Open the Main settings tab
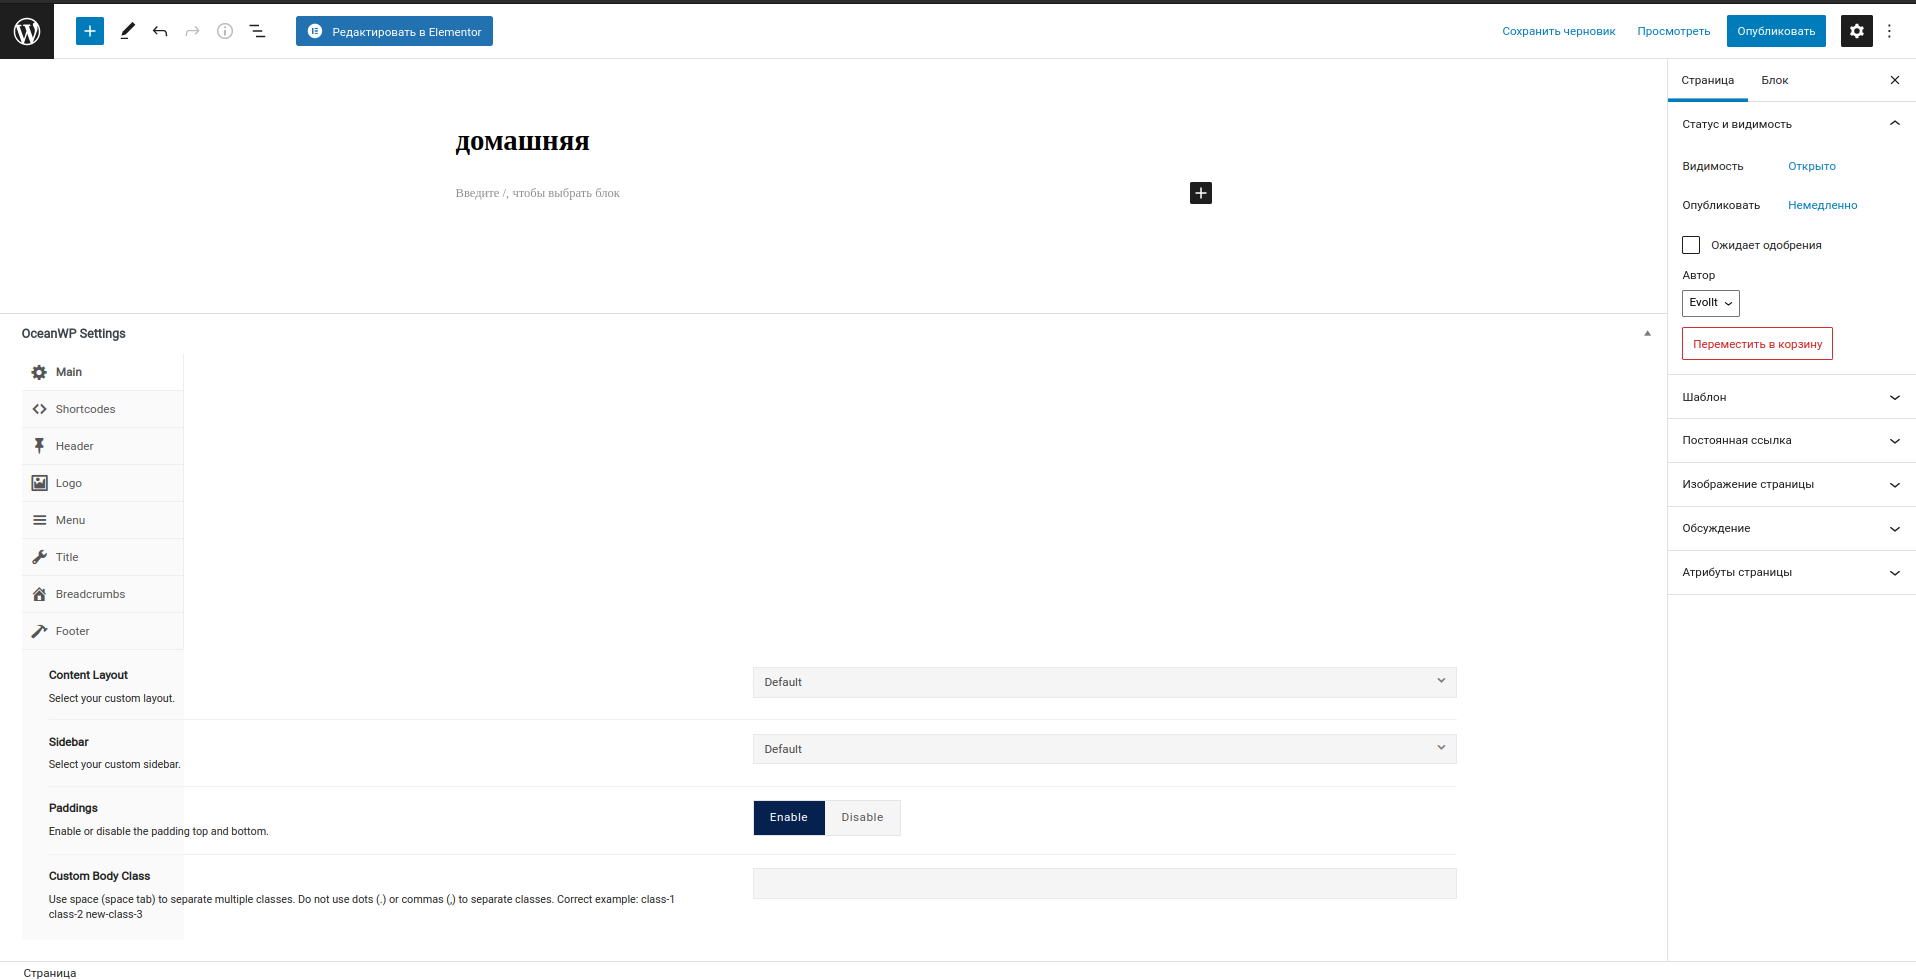 [102, 372]
